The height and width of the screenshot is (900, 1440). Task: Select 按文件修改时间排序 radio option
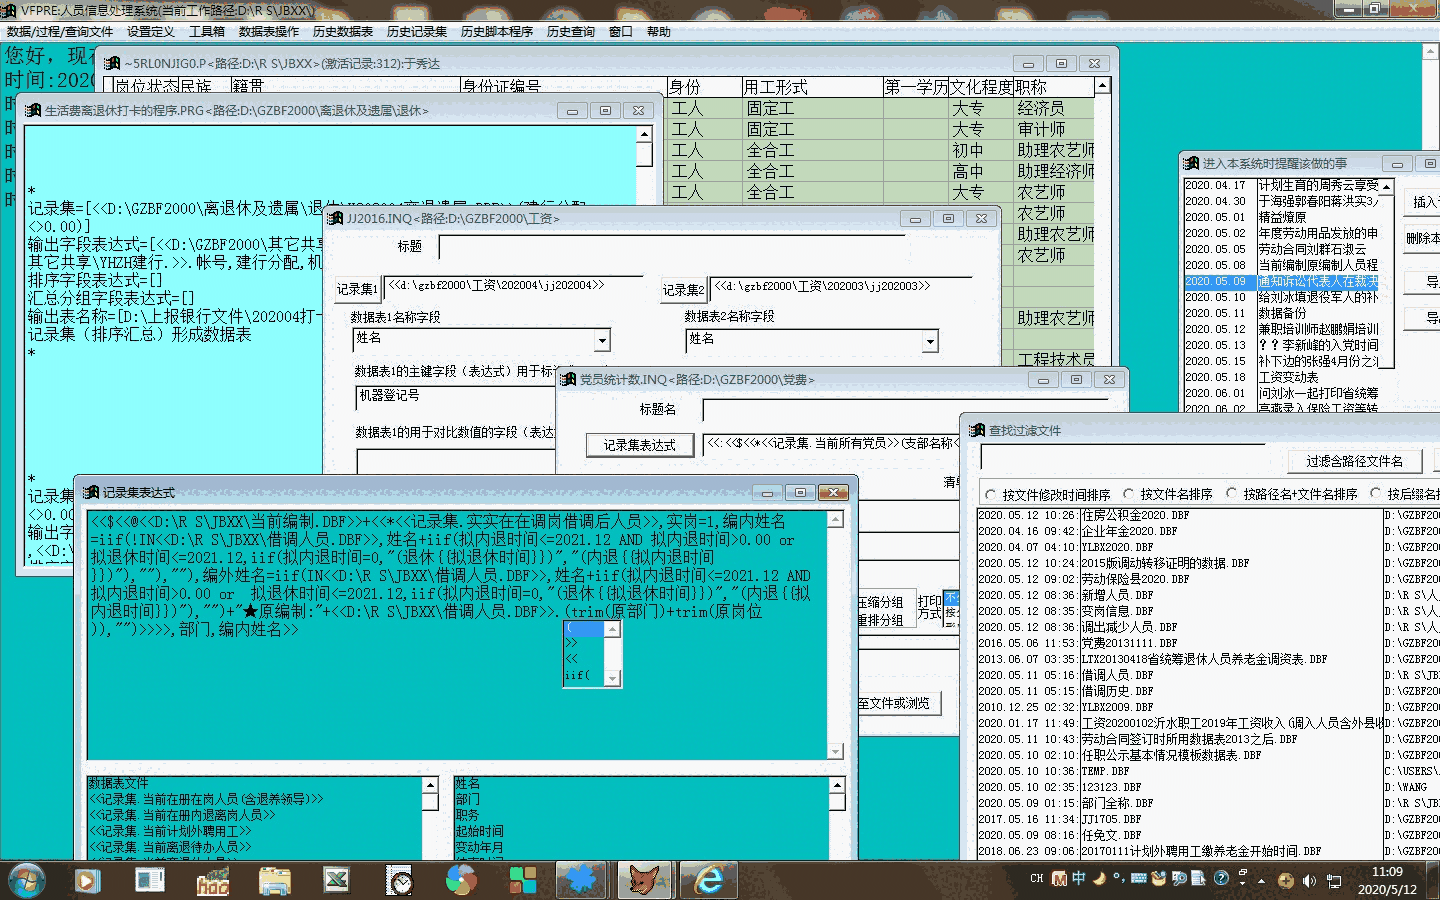[991, 494]
